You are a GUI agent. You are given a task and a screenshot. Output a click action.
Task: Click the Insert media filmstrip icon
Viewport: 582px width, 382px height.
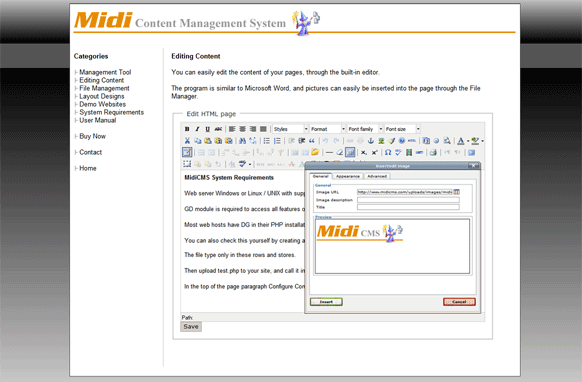coord(409,152)
